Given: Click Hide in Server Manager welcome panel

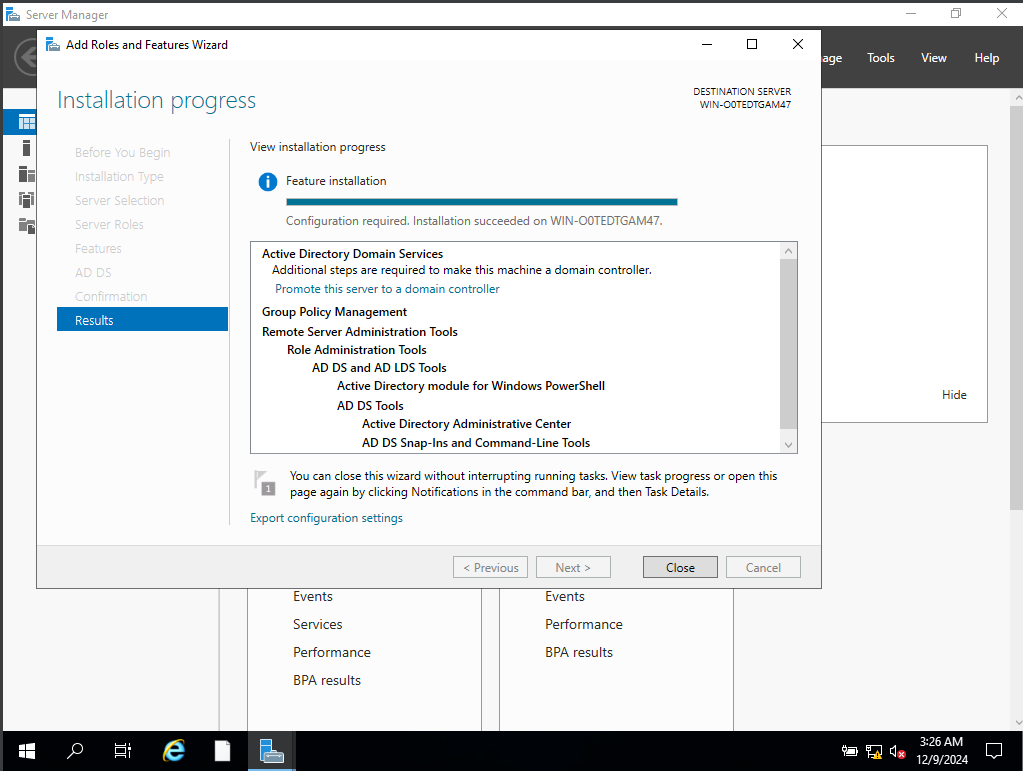Looking at the screenshot, I should tap(954, 395).
